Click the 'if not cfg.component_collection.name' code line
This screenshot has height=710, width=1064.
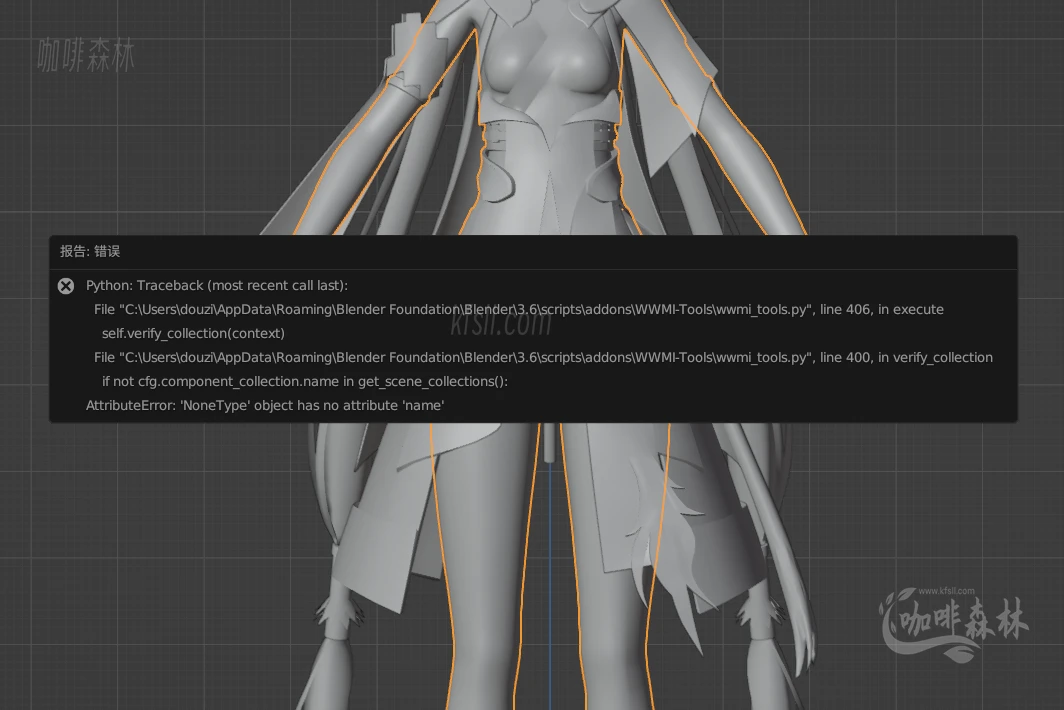[x=305, y=381]
